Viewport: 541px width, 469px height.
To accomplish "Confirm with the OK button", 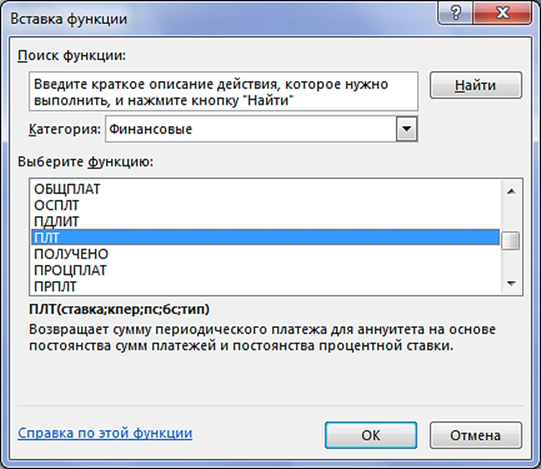I will [x=371, y=435].
